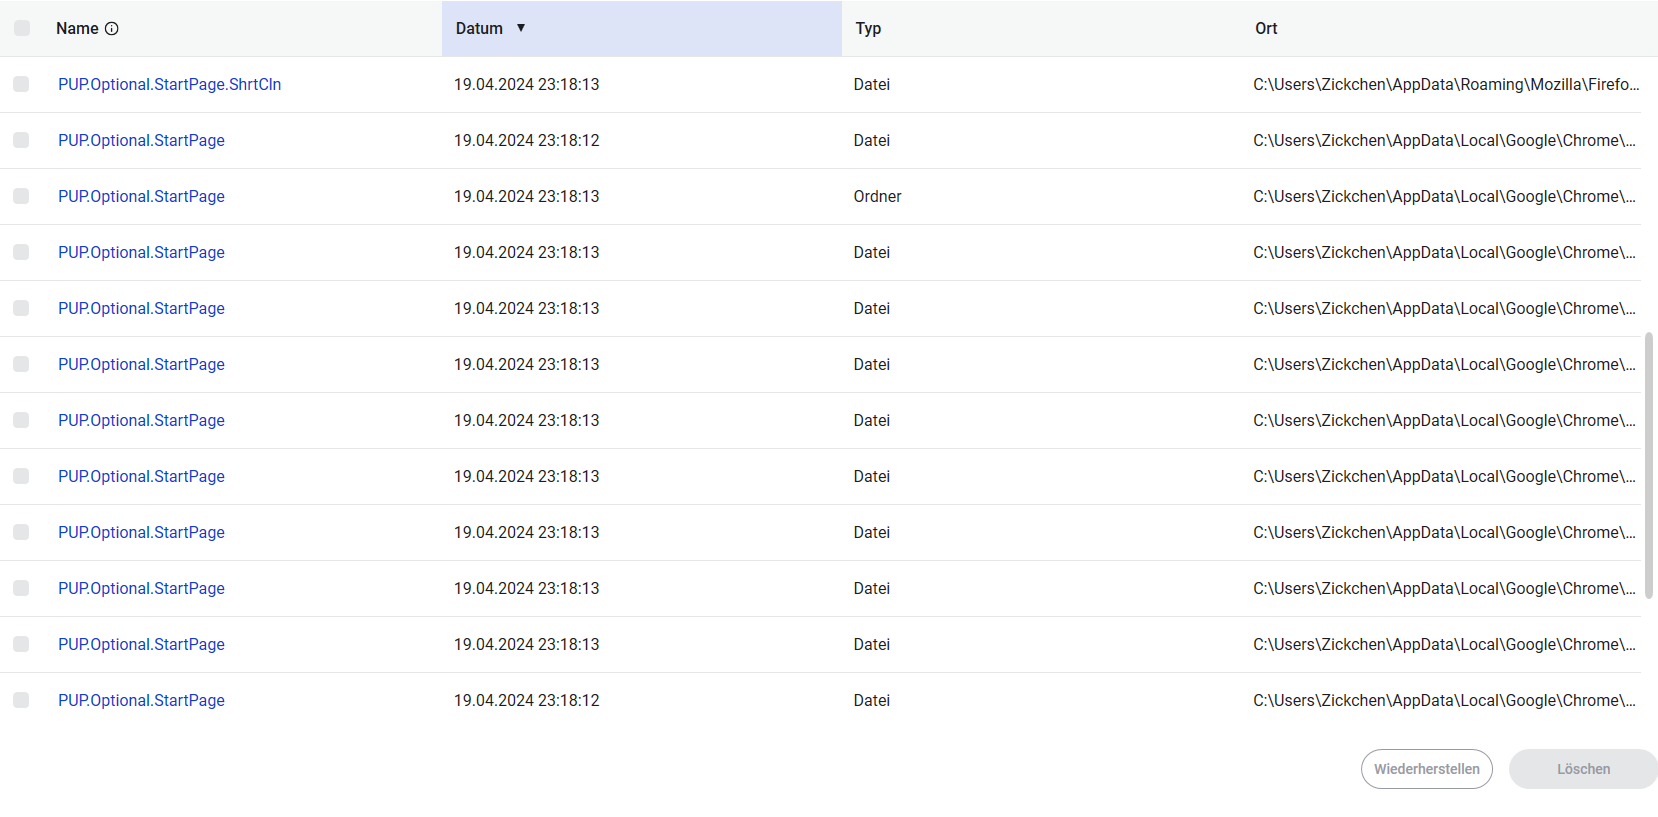Open PUP.Optional.StartPage link in Ordner row
This screenshot has width=1658, height=817.
pyautogui.click(x=141, y=196)
